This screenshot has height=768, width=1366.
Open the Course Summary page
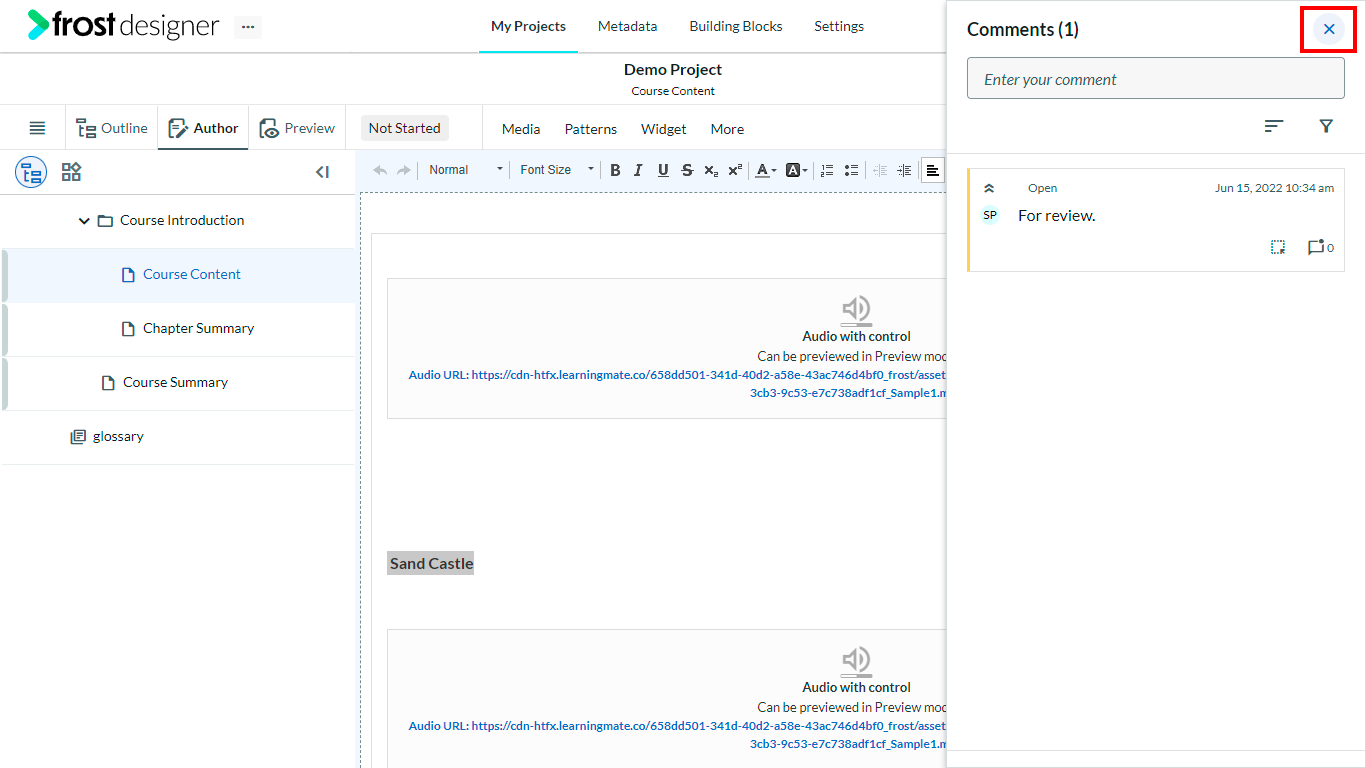[175, 382]
